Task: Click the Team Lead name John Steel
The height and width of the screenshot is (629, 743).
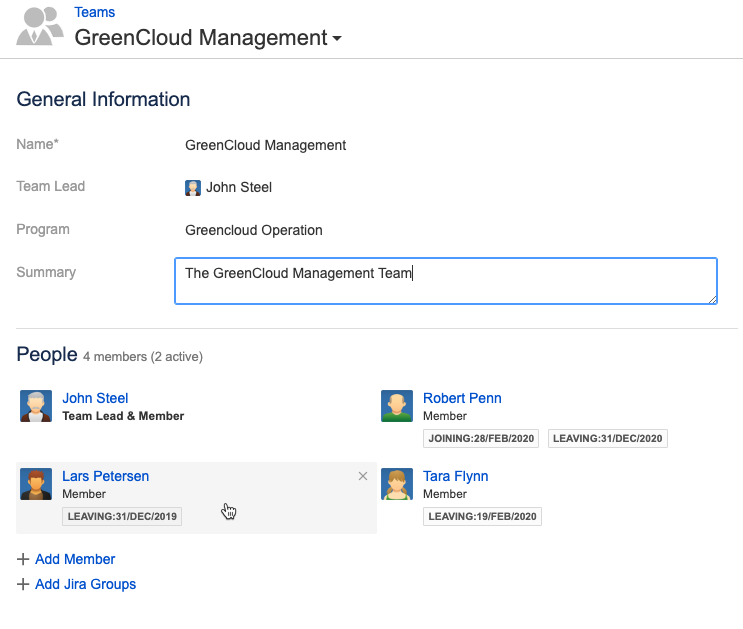Action: click(x=239, y=187)
